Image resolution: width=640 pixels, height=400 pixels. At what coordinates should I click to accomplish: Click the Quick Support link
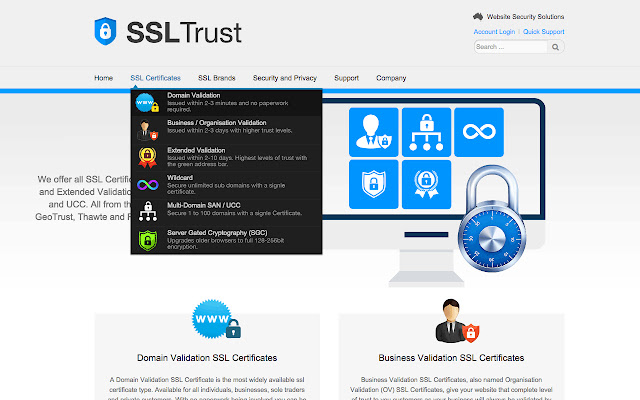pos(544,32)
